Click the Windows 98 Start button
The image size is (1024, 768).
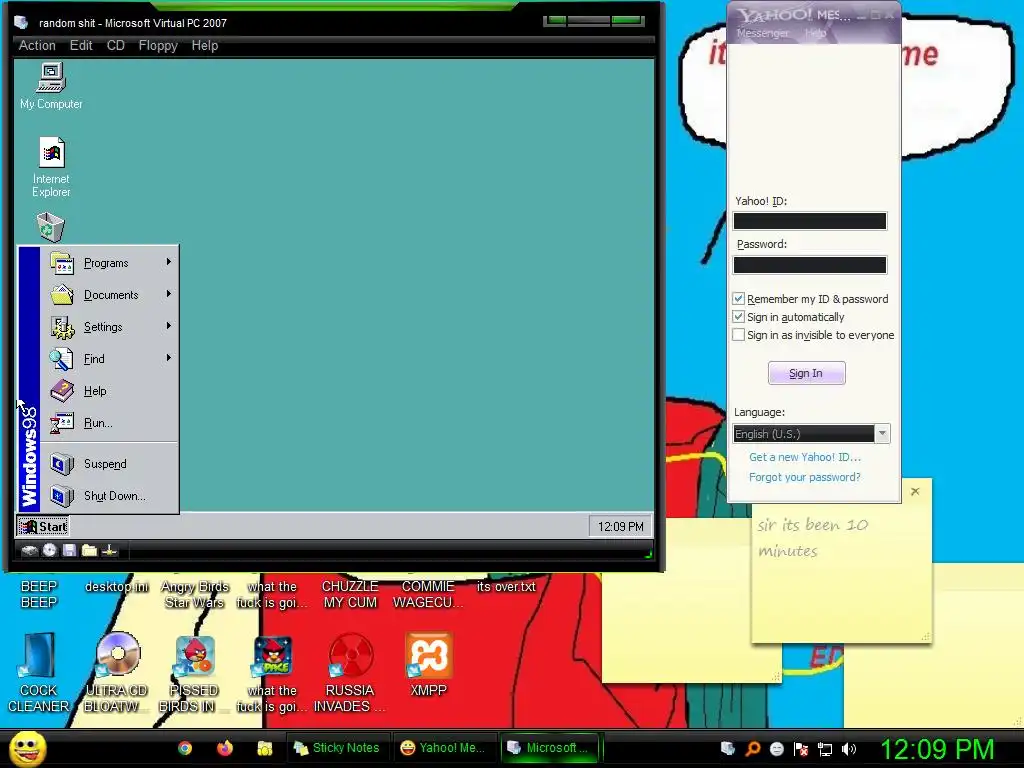pos(43,526)
